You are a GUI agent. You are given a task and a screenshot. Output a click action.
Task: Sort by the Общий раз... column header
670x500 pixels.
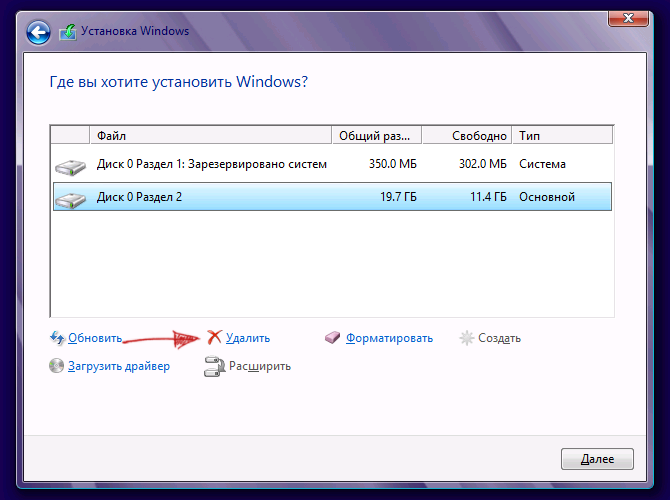(377, 135)
